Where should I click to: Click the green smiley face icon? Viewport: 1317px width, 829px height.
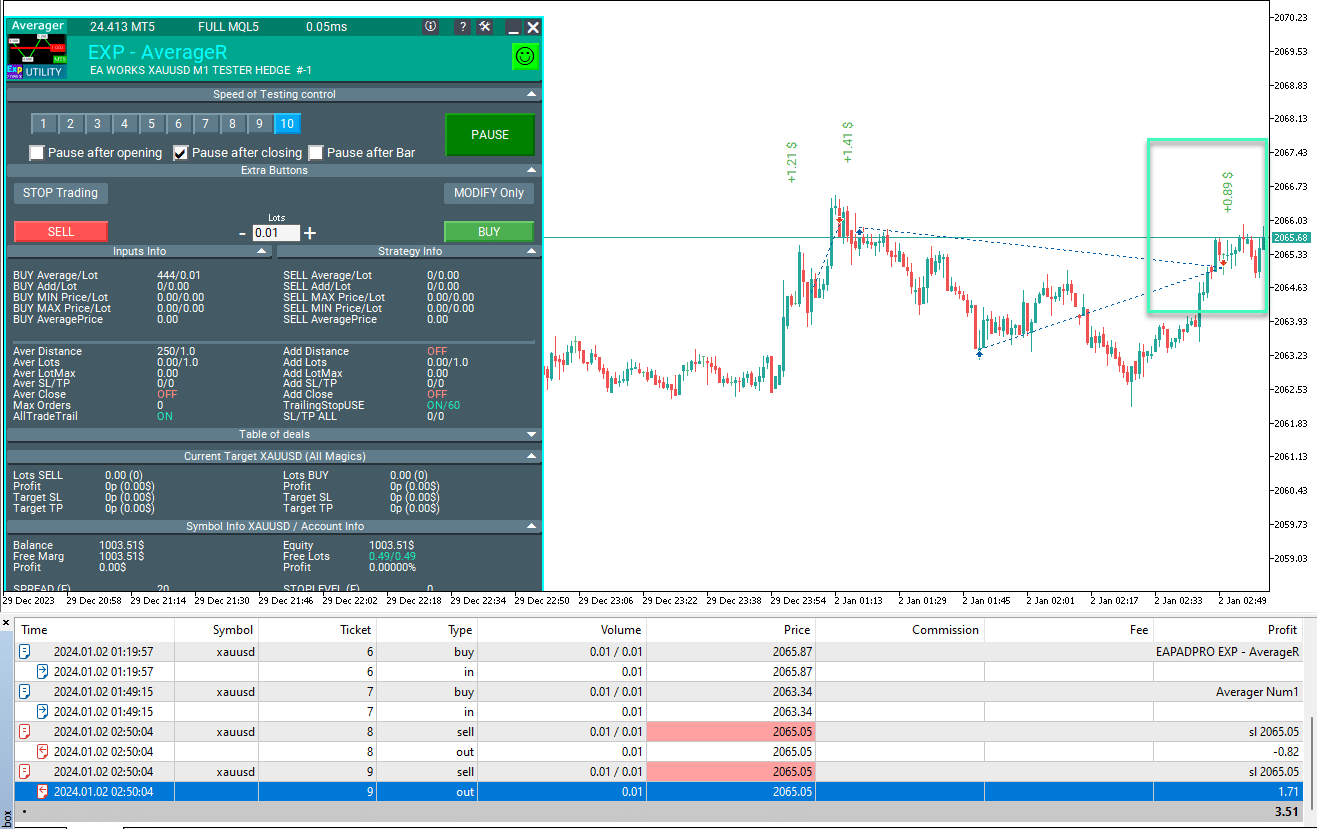524,57
